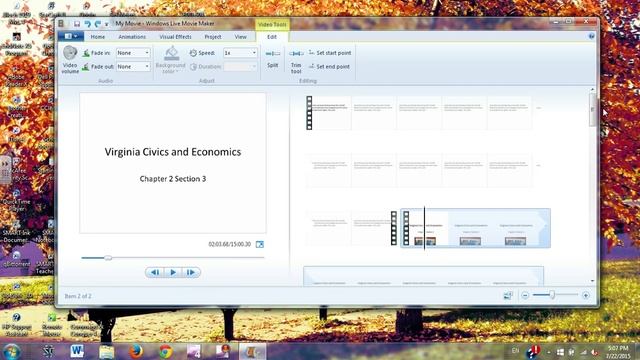The height and width of the screenshot is (360, 640).
Task: Switch to the Animations tab
Action: (x=132, y=37)
